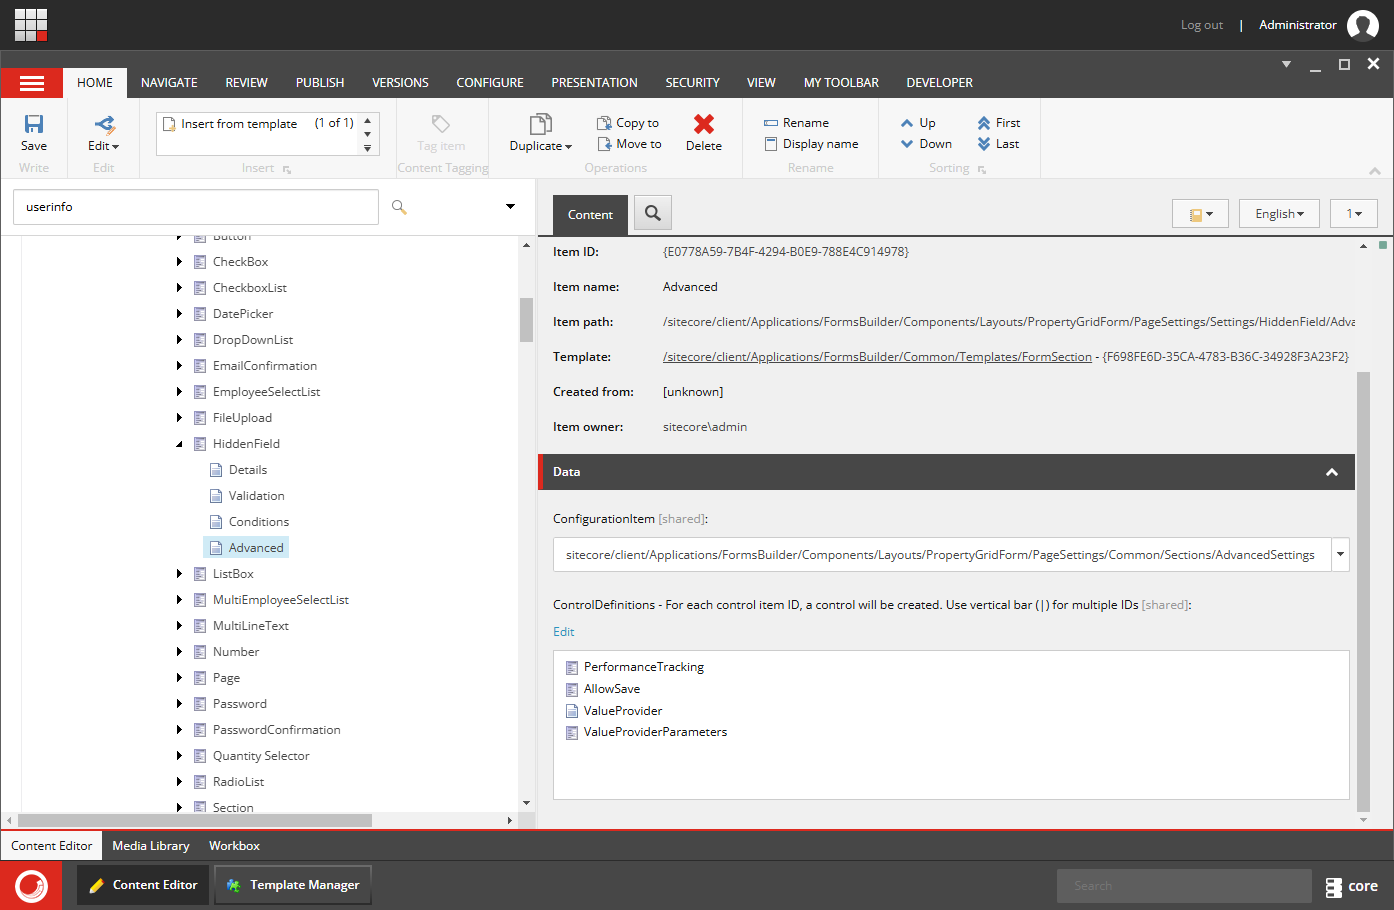This screenshot has height=910, width=1394.
Task: Click the Duplicate item icon
Action: point(541,124)
